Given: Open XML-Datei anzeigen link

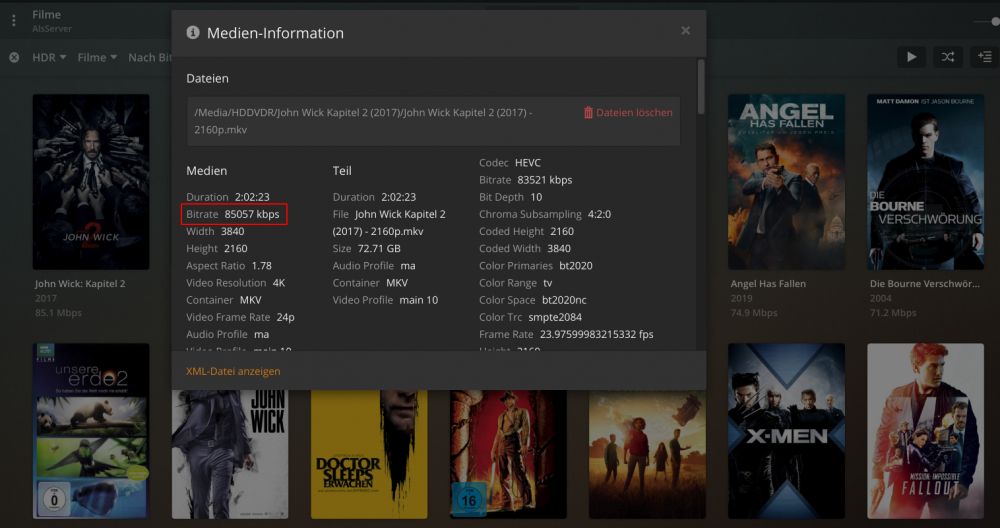Looking at the screenshot, I should click(x=233, y=371).
